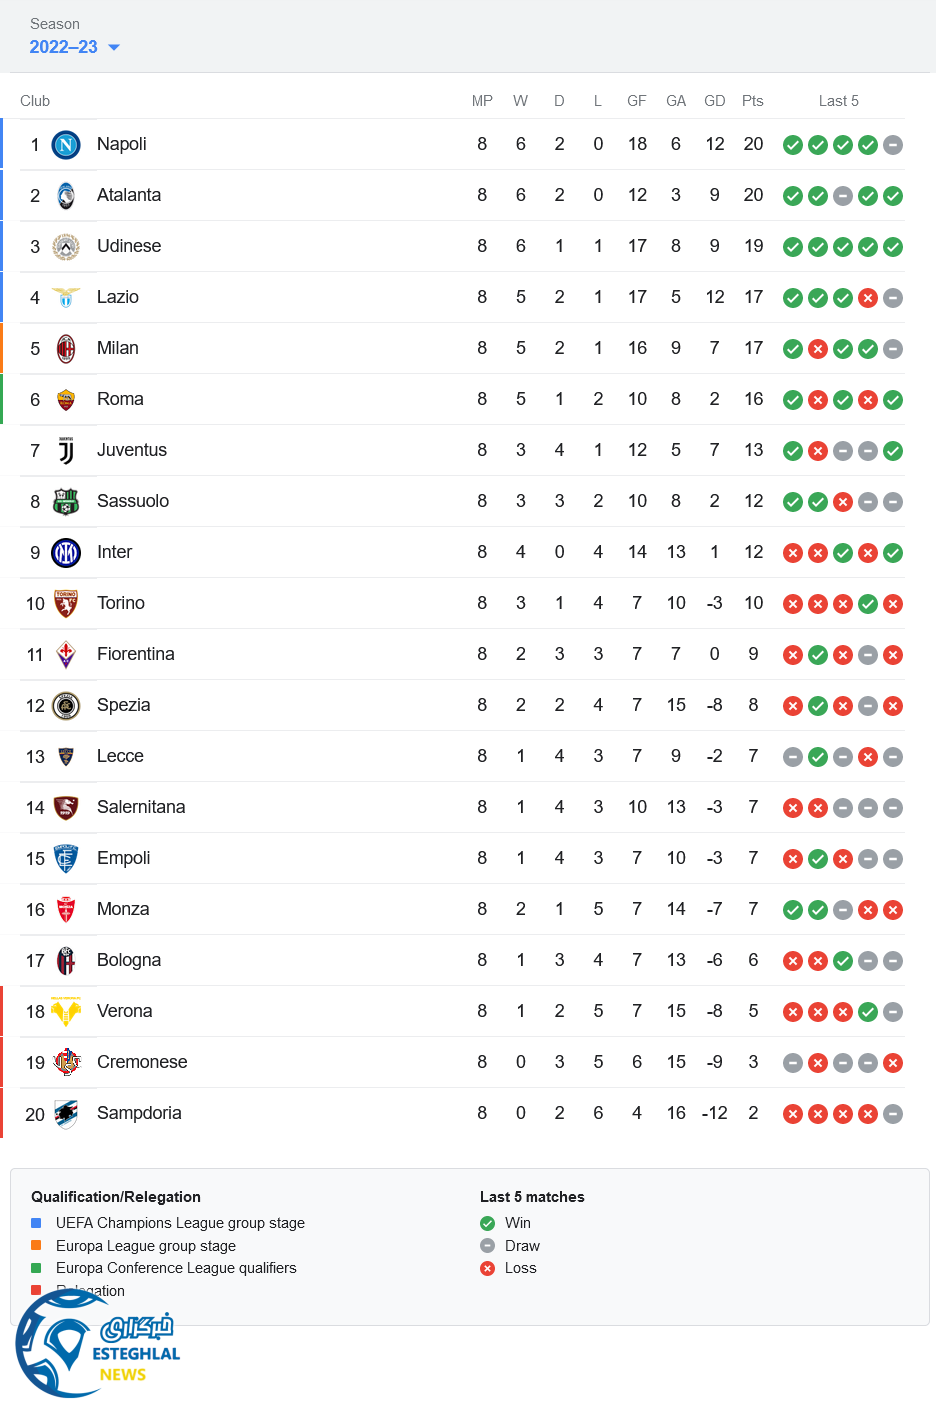936x1425 pixels.
Task: Click the blue Champions League legend swatch
Action: (x=36, y=1223)
